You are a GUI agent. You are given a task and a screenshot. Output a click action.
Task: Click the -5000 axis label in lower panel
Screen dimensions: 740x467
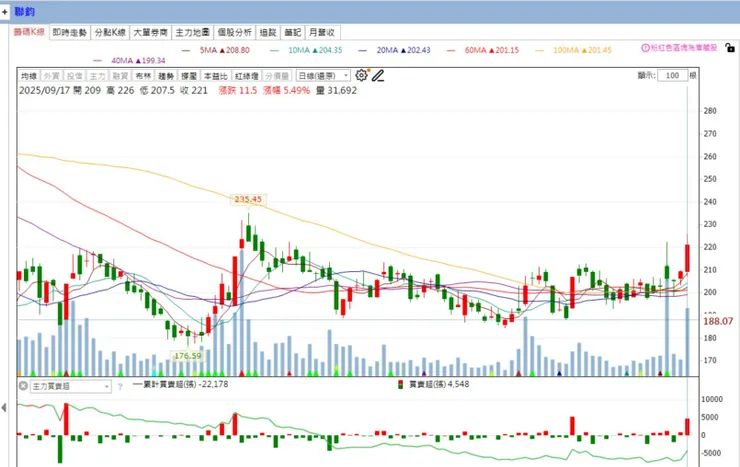pos(711,453)
